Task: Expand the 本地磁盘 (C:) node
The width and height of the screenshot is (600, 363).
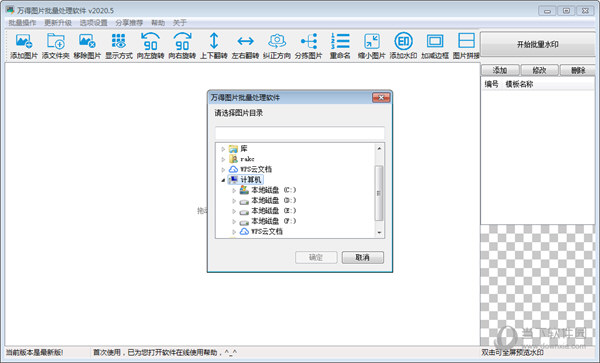Action: pyautogui.click(x=234, y=190)
